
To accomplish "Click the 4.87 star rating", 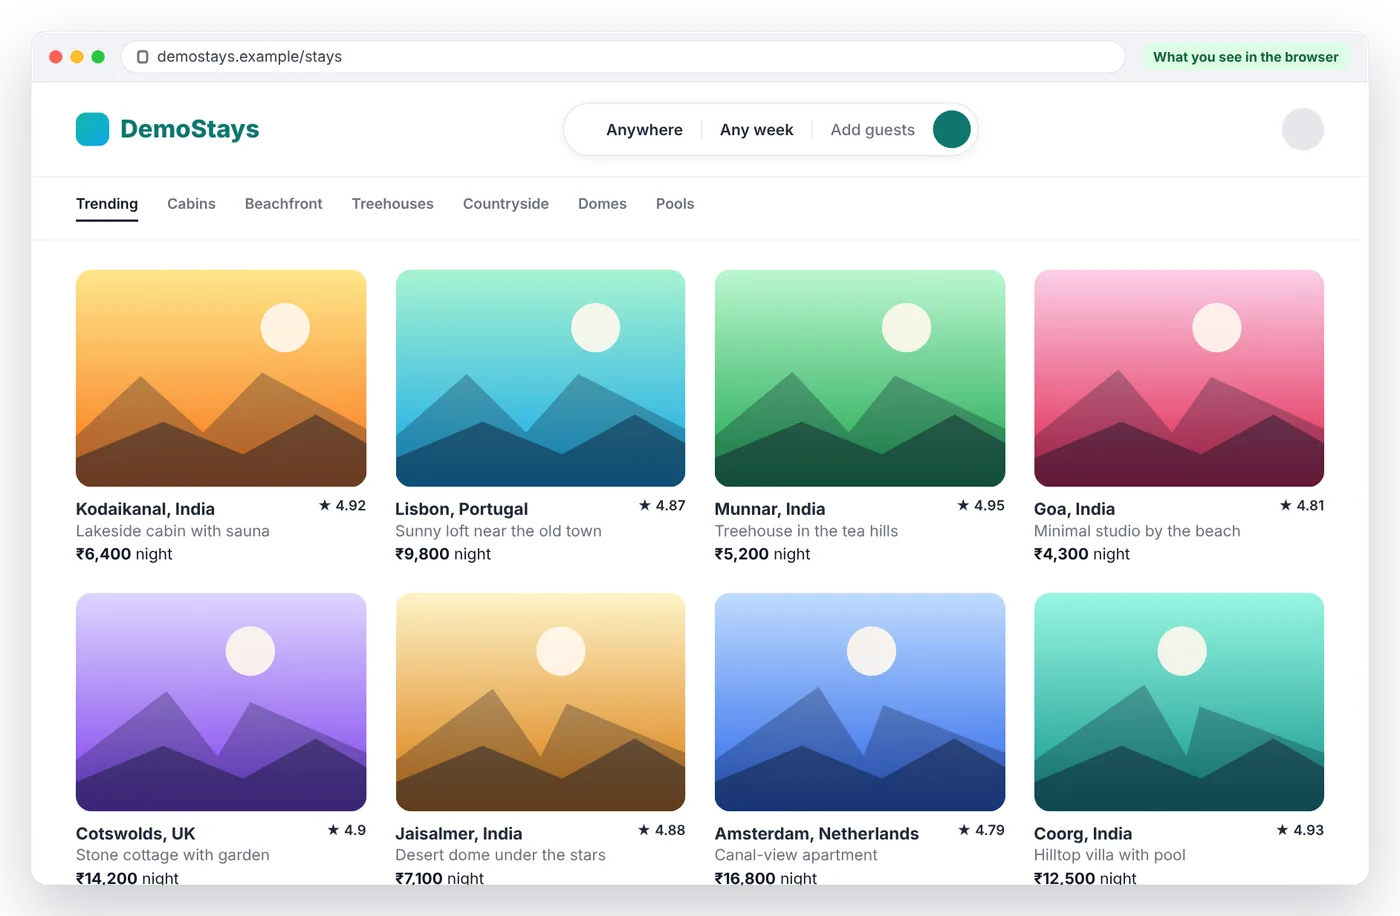I will click(x=662, y=506).
